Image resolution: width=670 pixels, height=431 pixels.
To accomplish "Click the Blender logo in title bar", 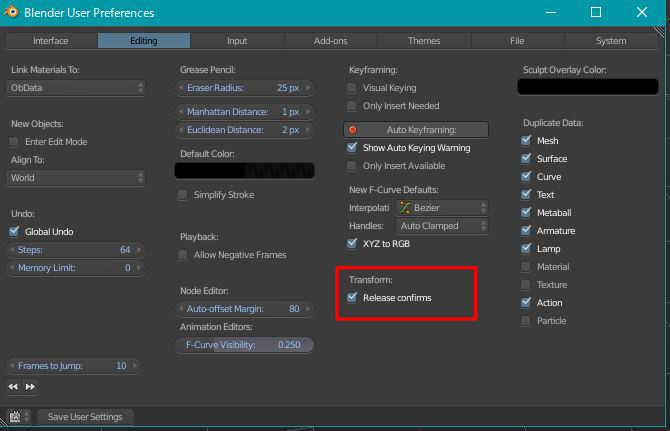I will 11,12.
